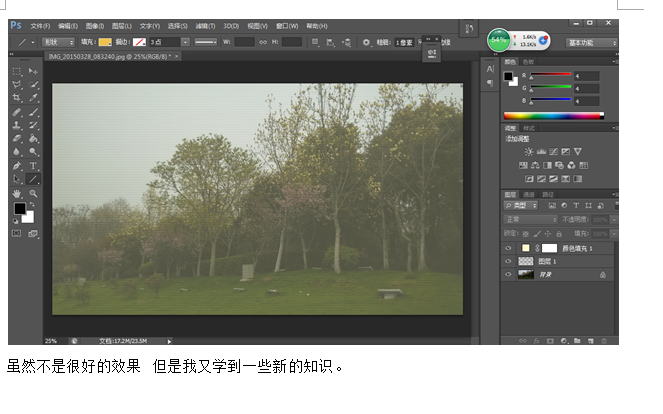Viewport: 663px width, 414px height.
Task: Open the 正常 blend mode dropdown
Action: coord(531,219)
